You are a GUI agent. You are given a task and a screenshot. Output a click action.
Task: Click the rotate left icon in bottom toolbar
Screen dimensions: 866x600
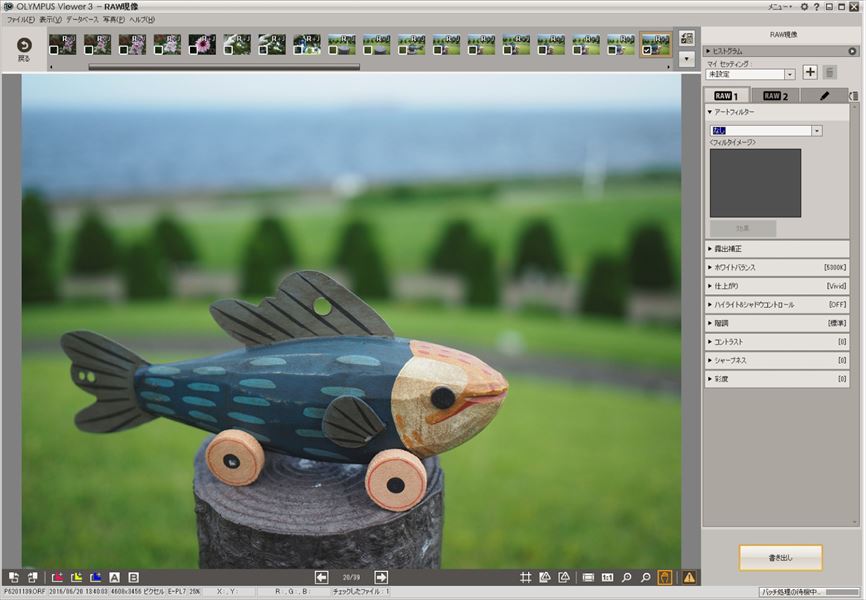pos(14,577)
